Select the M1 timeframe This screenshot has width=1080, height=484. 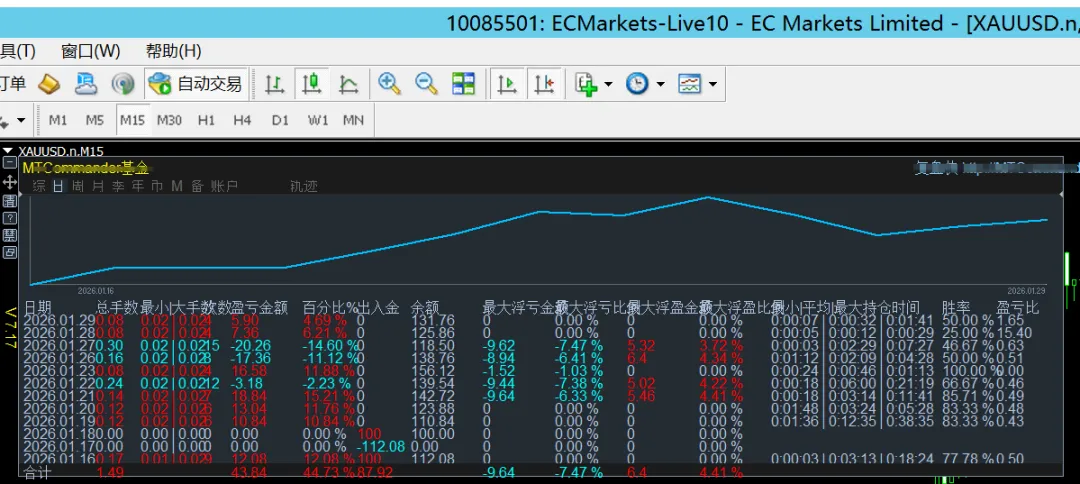click(x=58, y=120)
